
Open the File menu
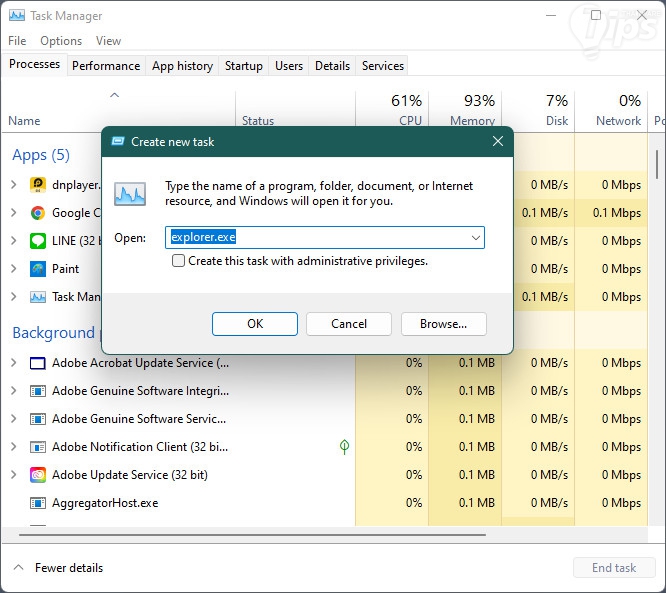(x=17, y=41)
